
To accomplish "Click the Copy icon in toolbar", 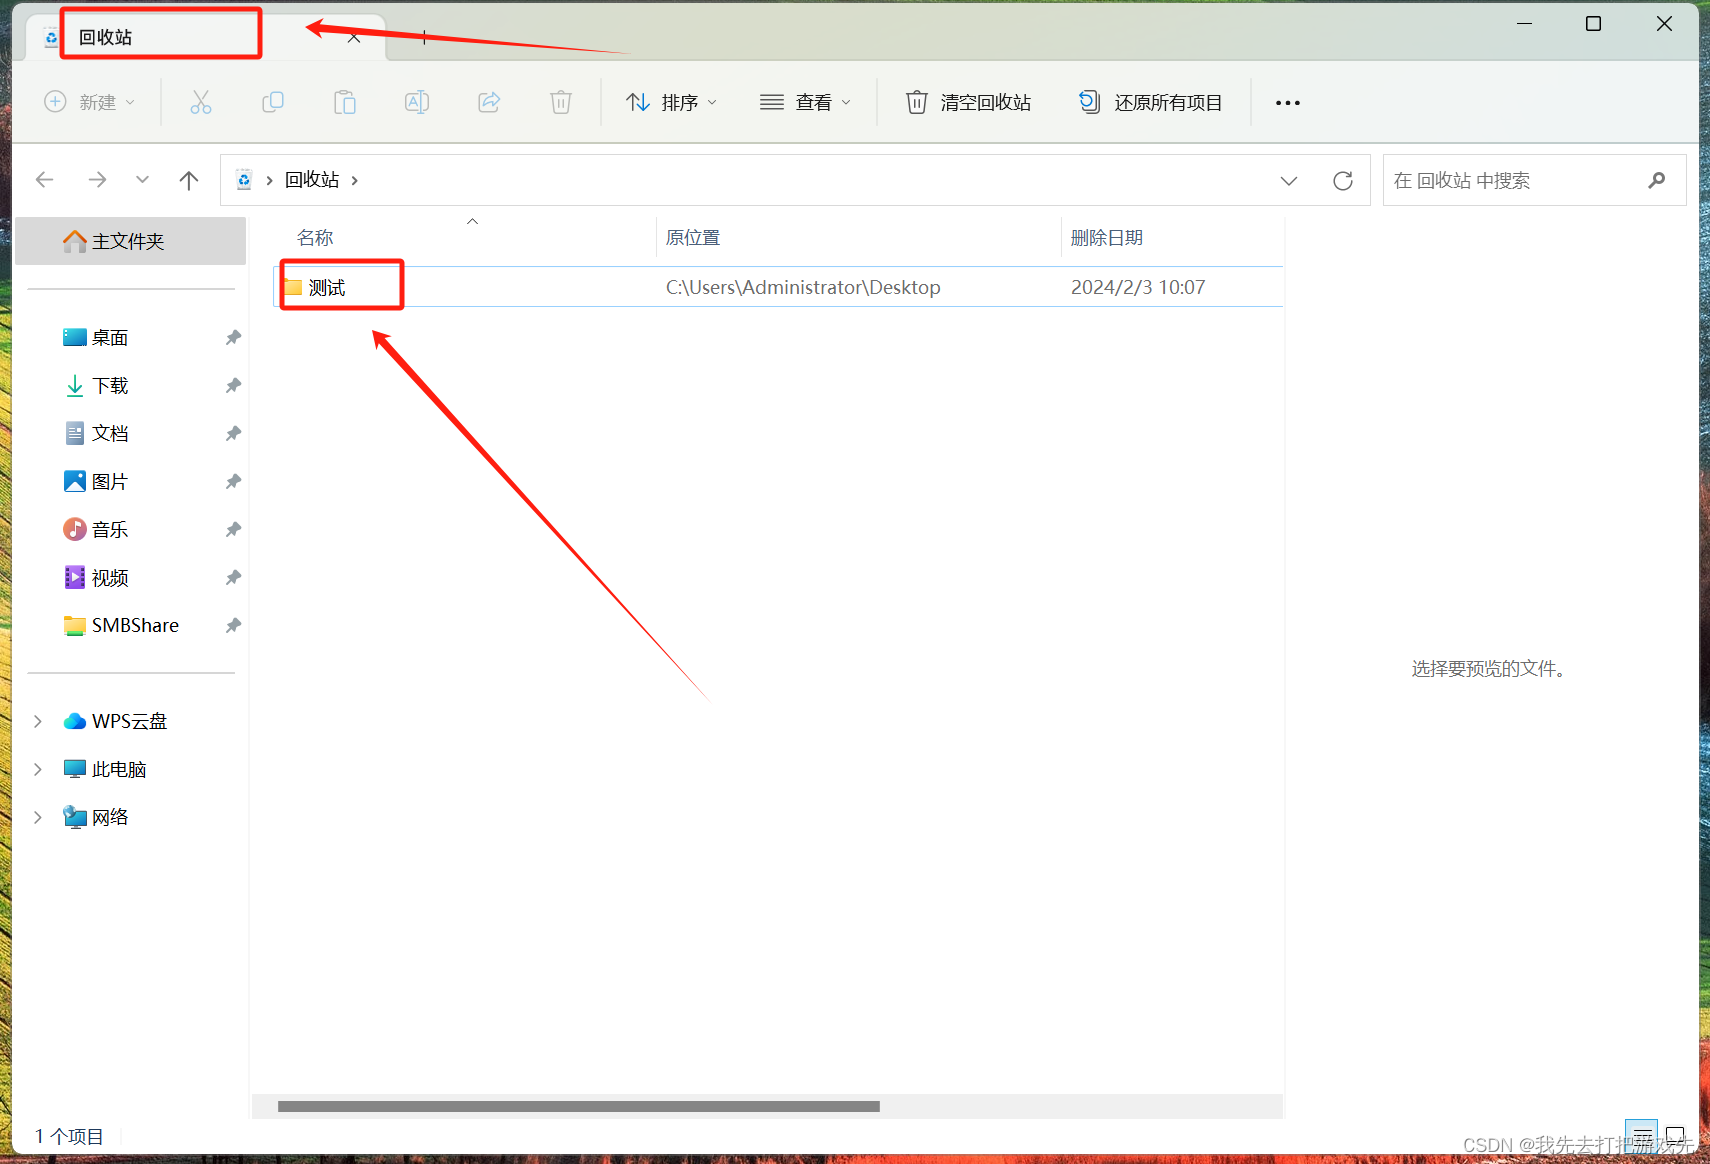I will tap(273, 102).
